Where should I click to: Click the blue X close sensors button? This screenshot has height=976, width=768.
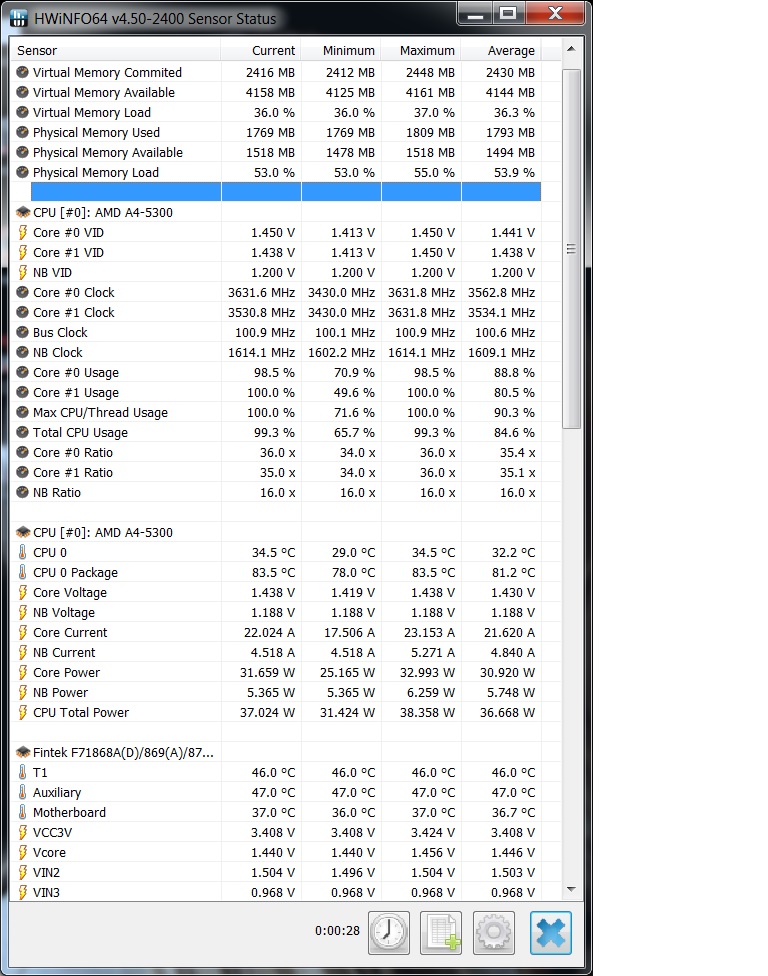pos(551,932)
